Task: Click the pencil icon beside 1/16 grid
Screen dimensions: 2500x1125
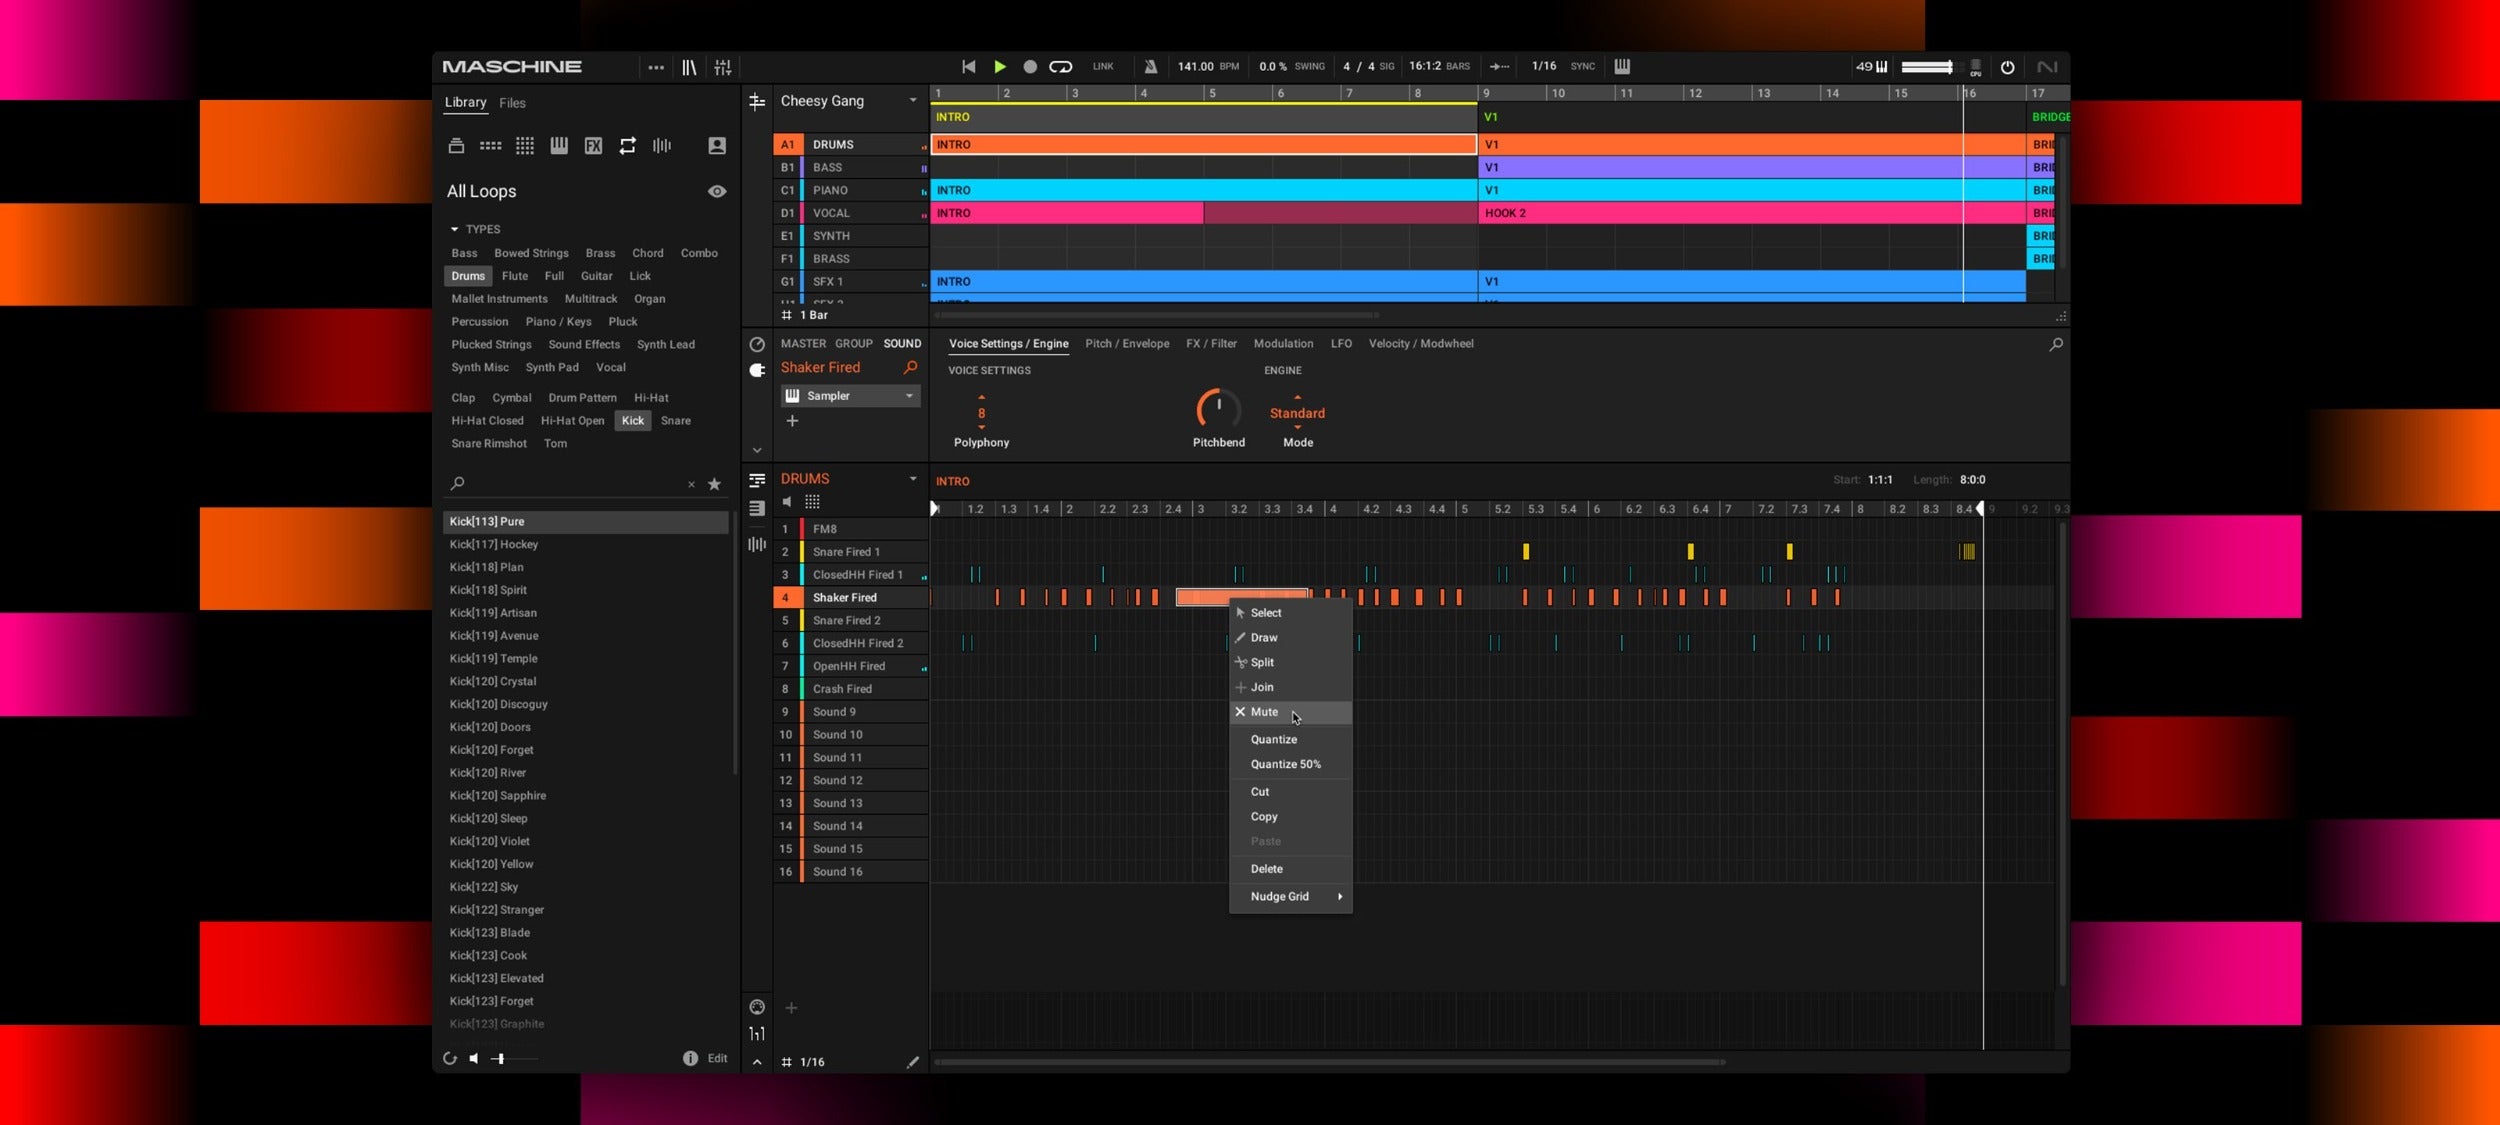Action: pos(912,1062)
